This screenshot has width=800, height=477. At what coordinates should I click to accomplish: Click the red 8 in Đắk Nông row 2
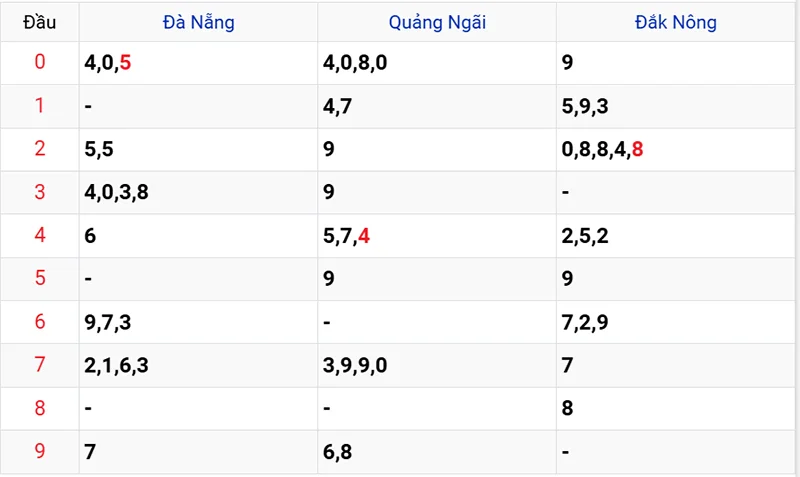click(x=637, y=149)
